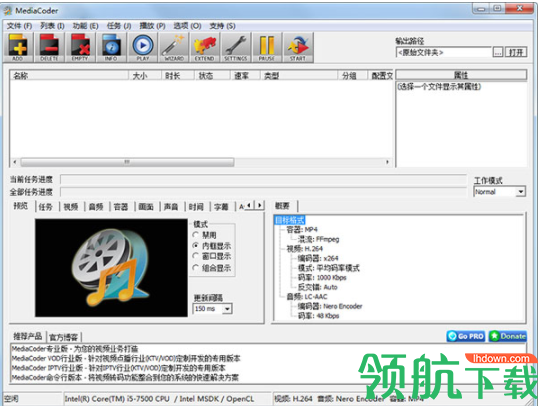Click the MediaCoder VOD行业版 product link
This screenshot has height=406, width=538.
(x=126, y=359)
